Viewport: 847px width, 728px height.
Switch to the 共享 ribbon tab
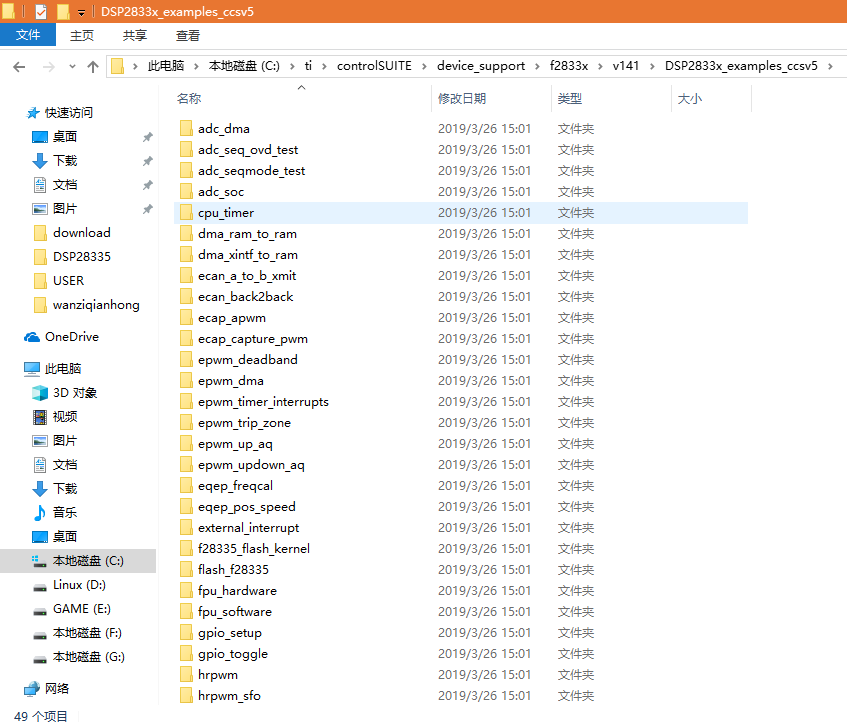click(135, 36)
